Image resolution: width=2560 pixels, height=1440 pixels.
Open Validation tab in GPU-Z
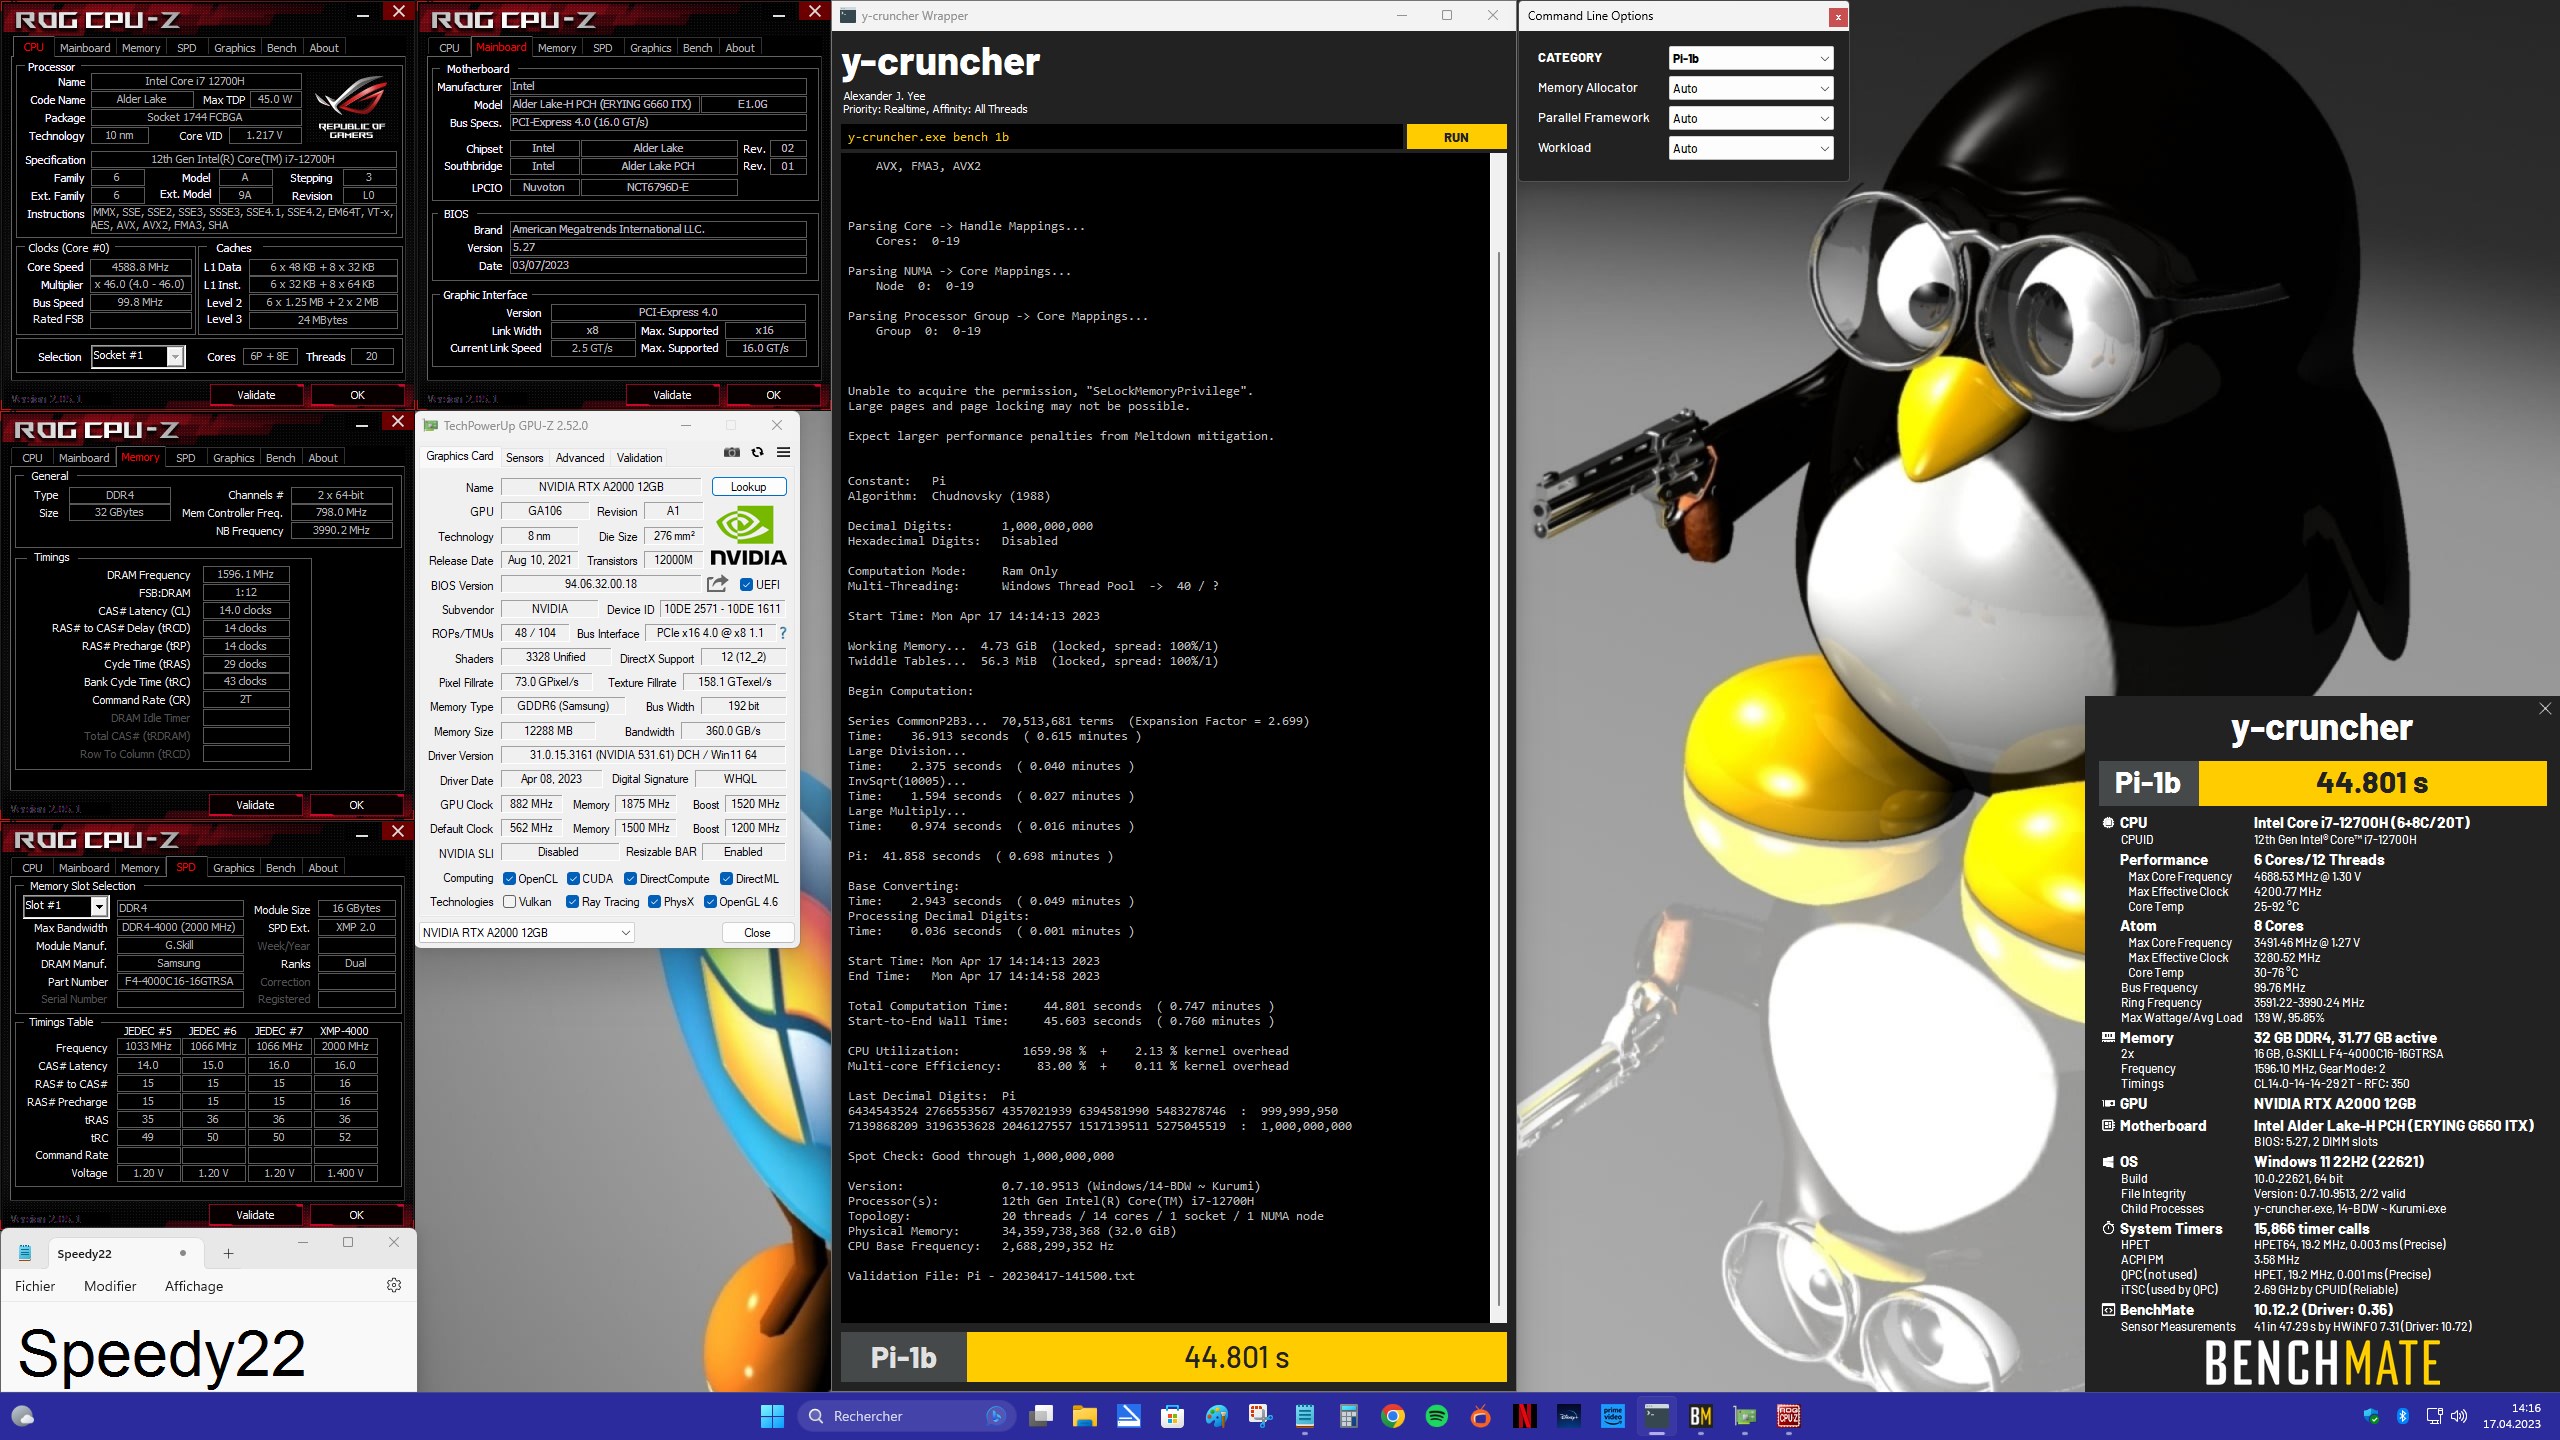pos(639,457)
